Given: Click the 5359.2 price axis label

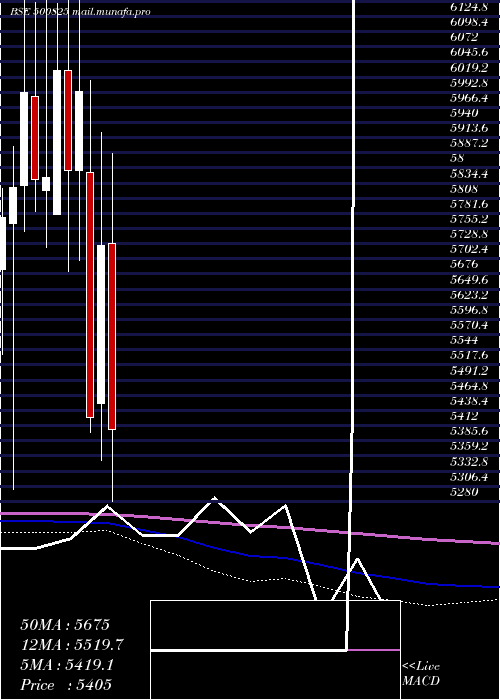Looking at the screenshot, I should click(469, 447).
